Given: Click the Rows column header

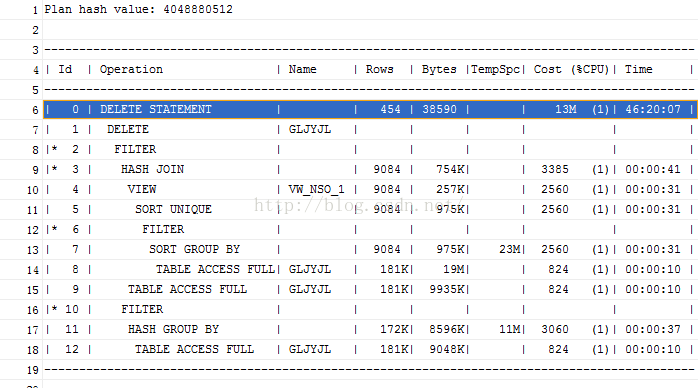Looking at the screenshot, I should 380,69.
